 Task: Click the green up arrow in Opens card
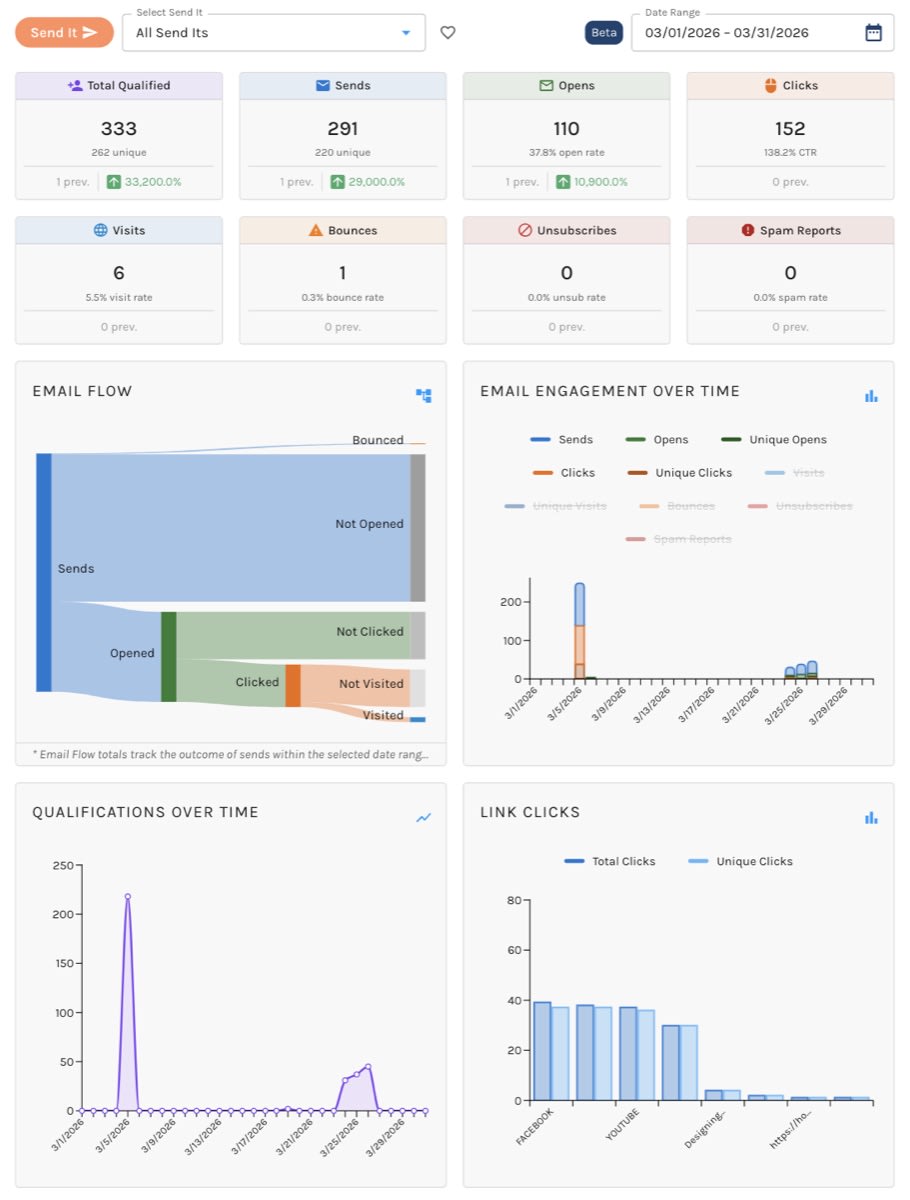point(562,182)
